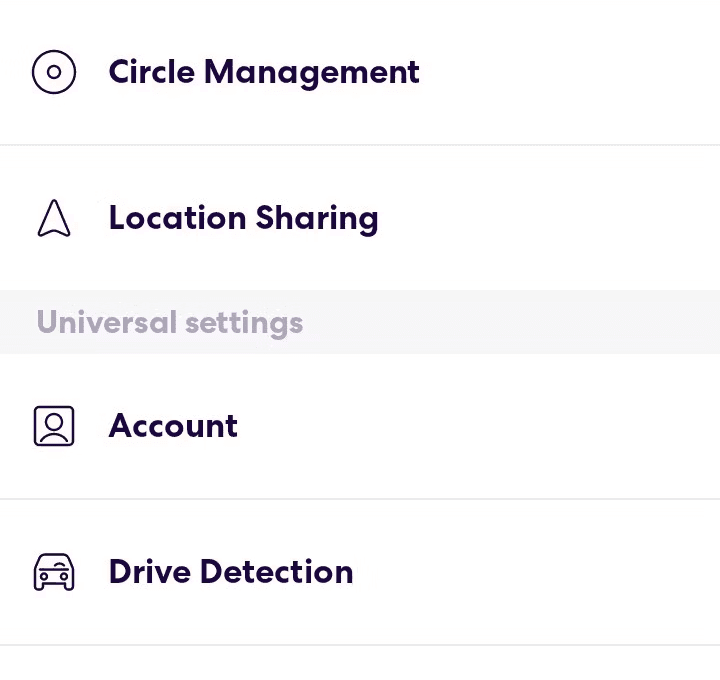Click the vehicle icon beside Drive Detection
The width and height of the screenshot is (720, 680).
tap(54, 572)
